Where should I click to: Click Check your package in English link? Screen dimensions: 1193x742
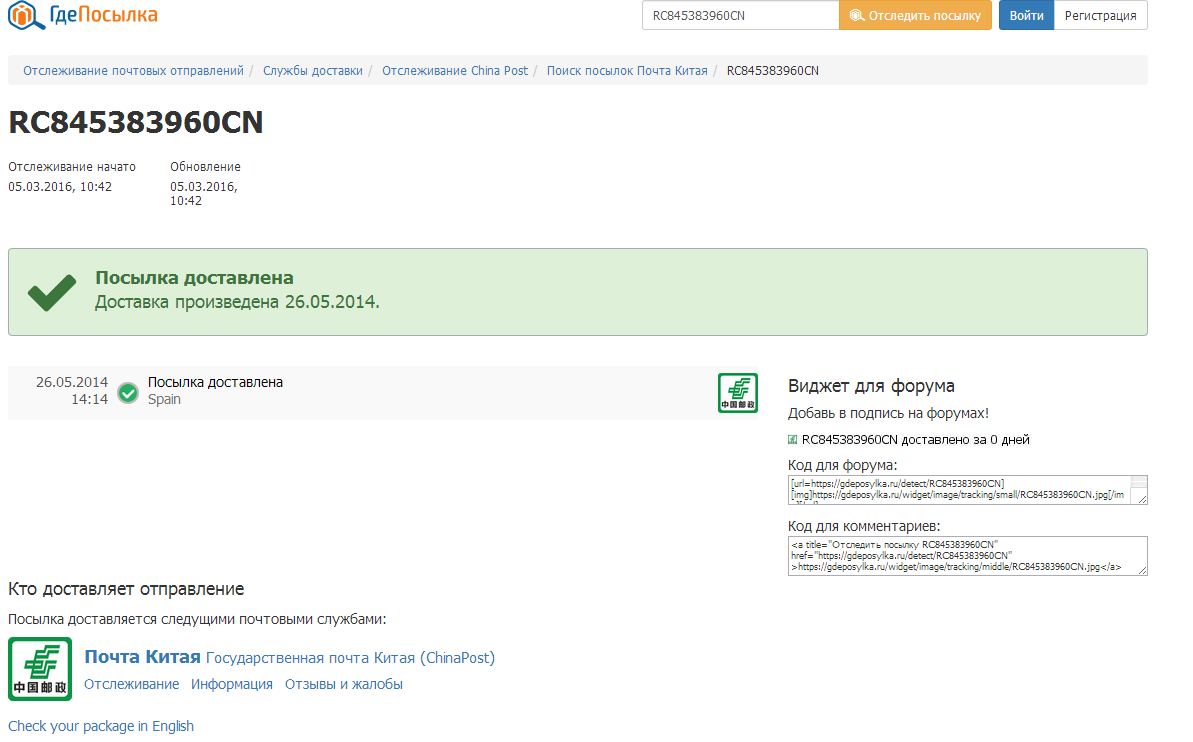coord(101,726)
